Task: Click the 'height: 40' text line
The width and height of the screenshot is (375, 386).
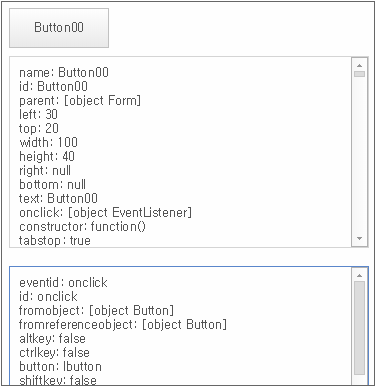Action: point(47,156)
